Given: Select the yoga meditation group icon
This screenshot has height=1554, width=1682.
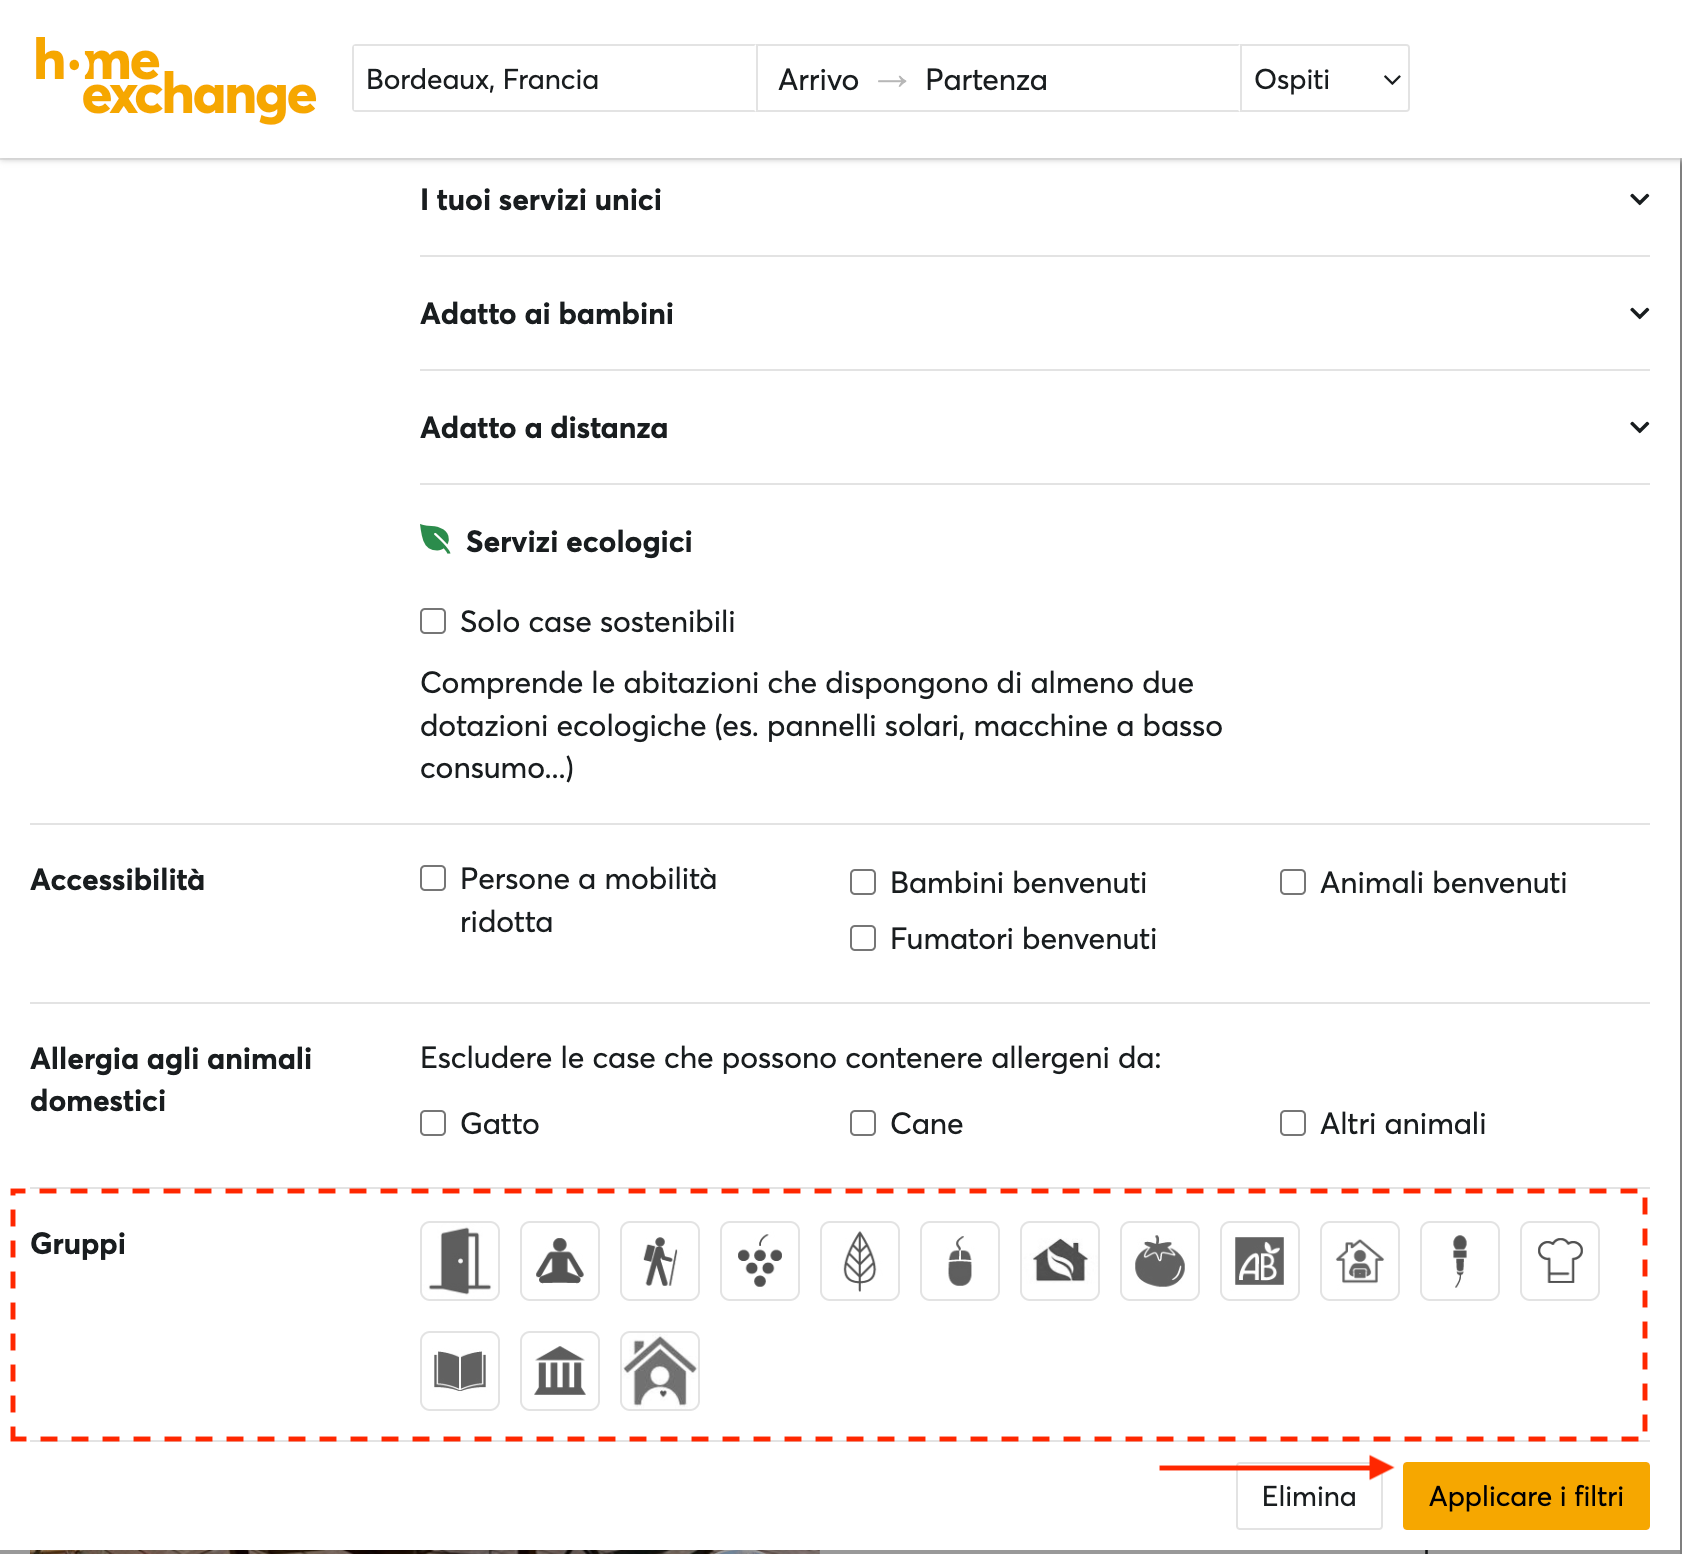Looking at the screenshot, I should click(559, 1261).
